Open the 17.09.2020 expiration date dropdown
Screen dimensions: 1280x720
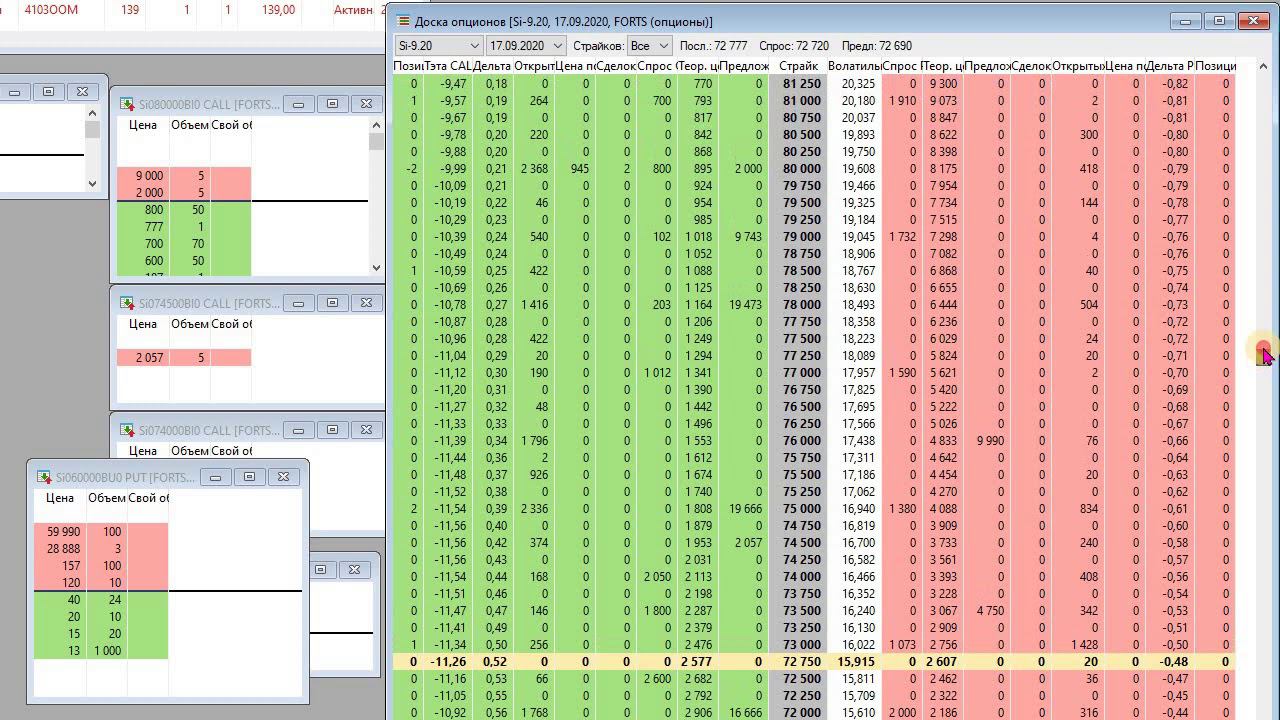pyautogui.click(x=558, y=46)
